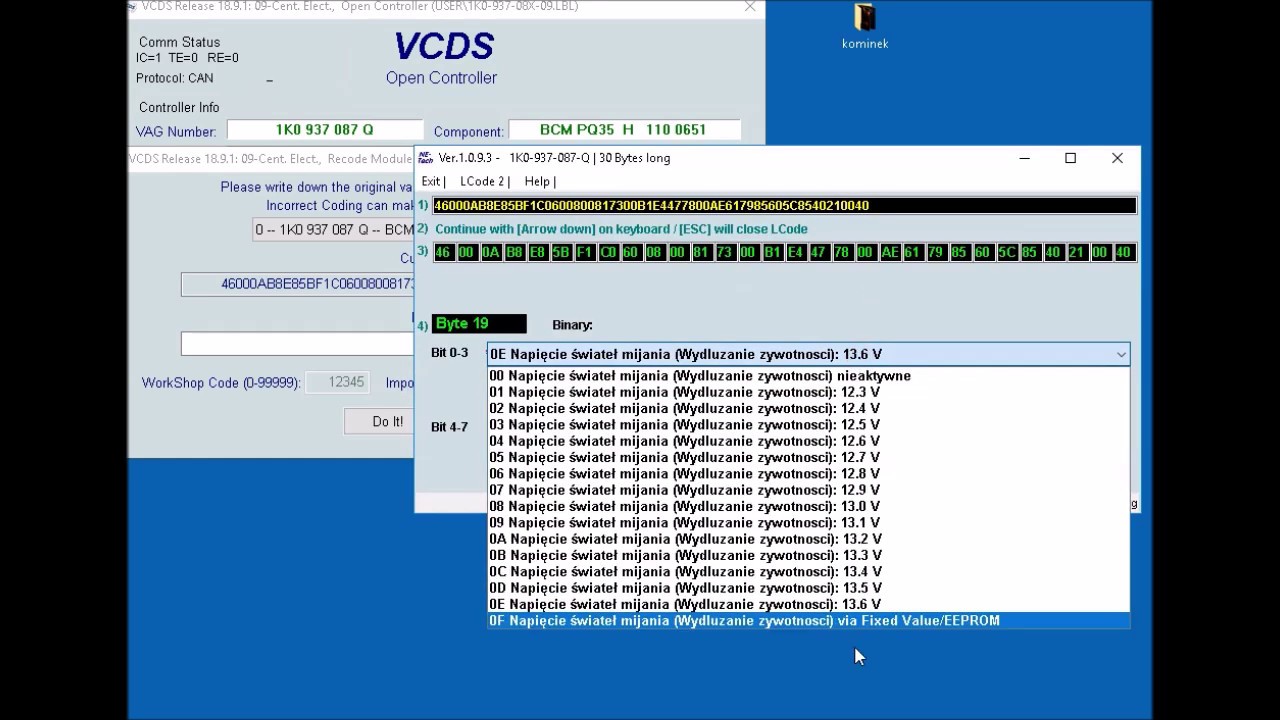The height and width of the screenshot is (720, 1280).
Task: Select byte F1 in byte row
Action: coord(584,253)
